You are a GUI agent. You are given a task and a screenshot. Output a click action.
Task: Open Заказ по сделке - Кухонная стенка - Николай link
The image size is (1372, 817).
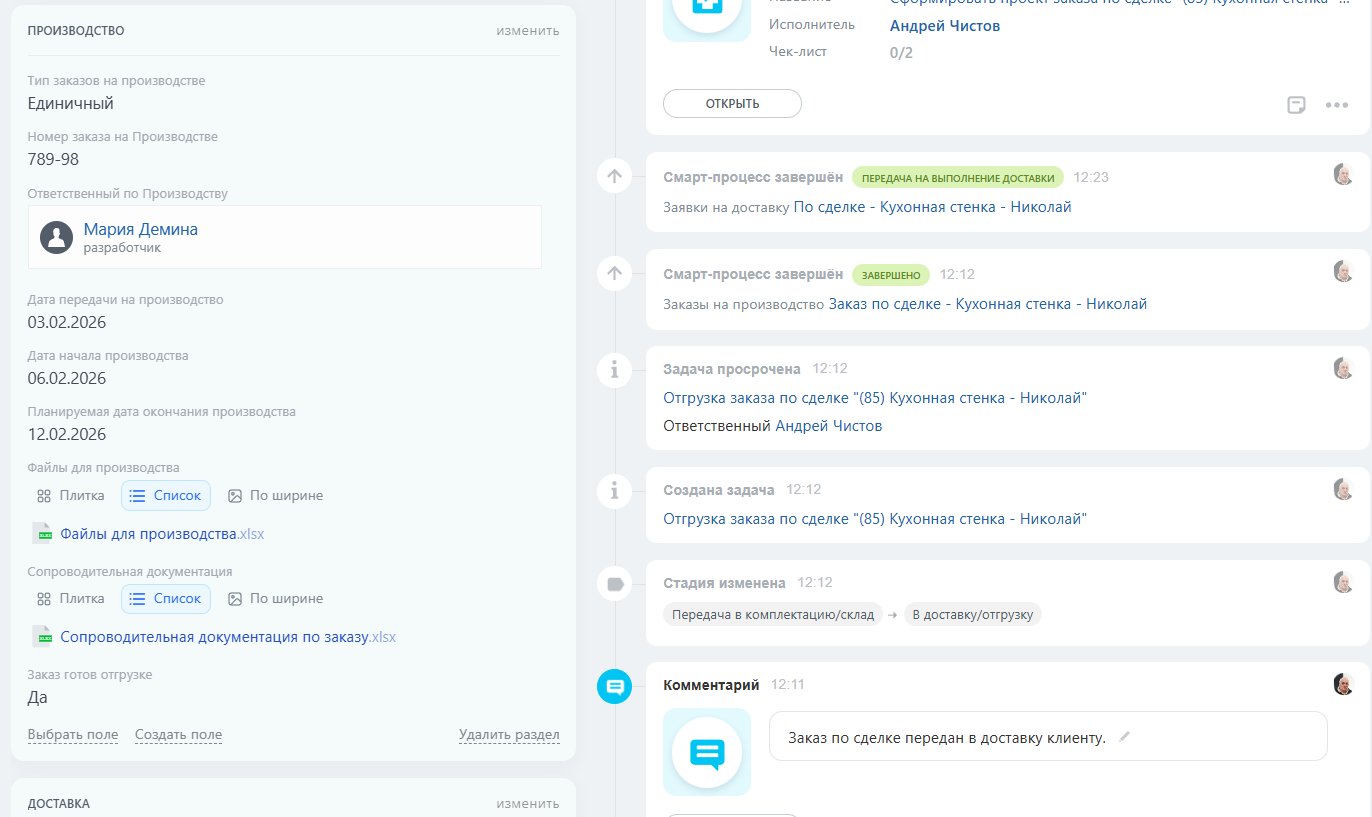988,304
